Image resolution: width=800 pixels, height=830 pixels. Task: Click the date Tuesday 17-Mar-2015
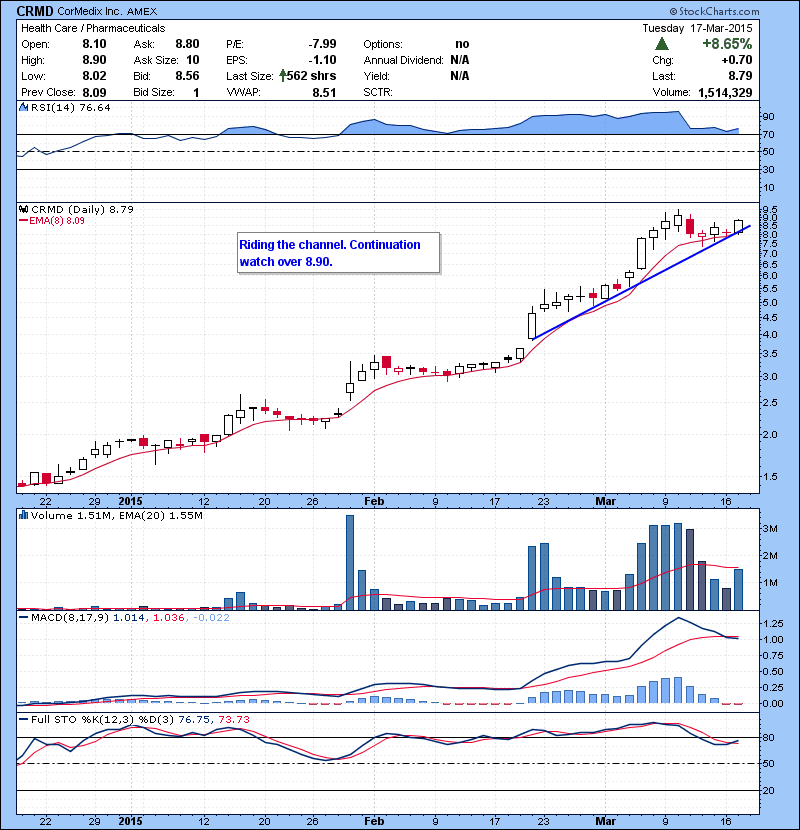(x=697, y=28)
